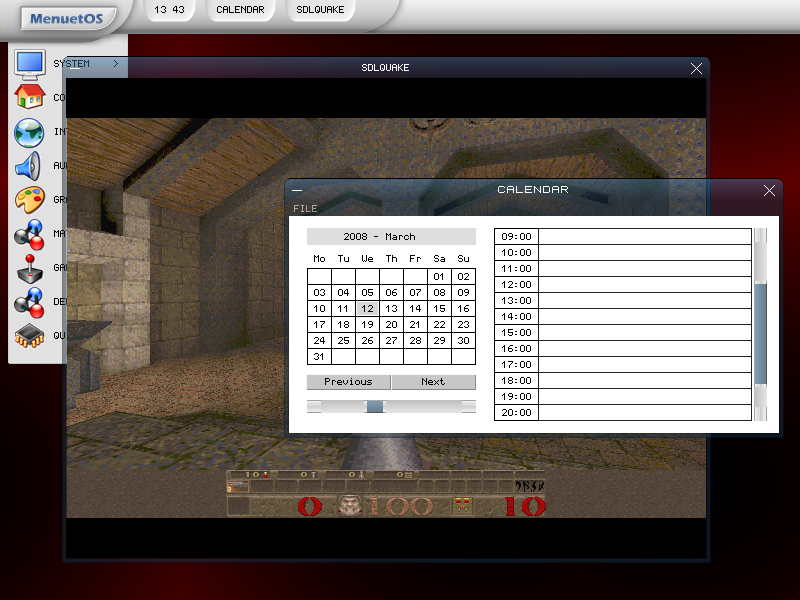Click the face portrait in Quake status bar
This screenshot has height=600, width=800.
tap(351, 506)
